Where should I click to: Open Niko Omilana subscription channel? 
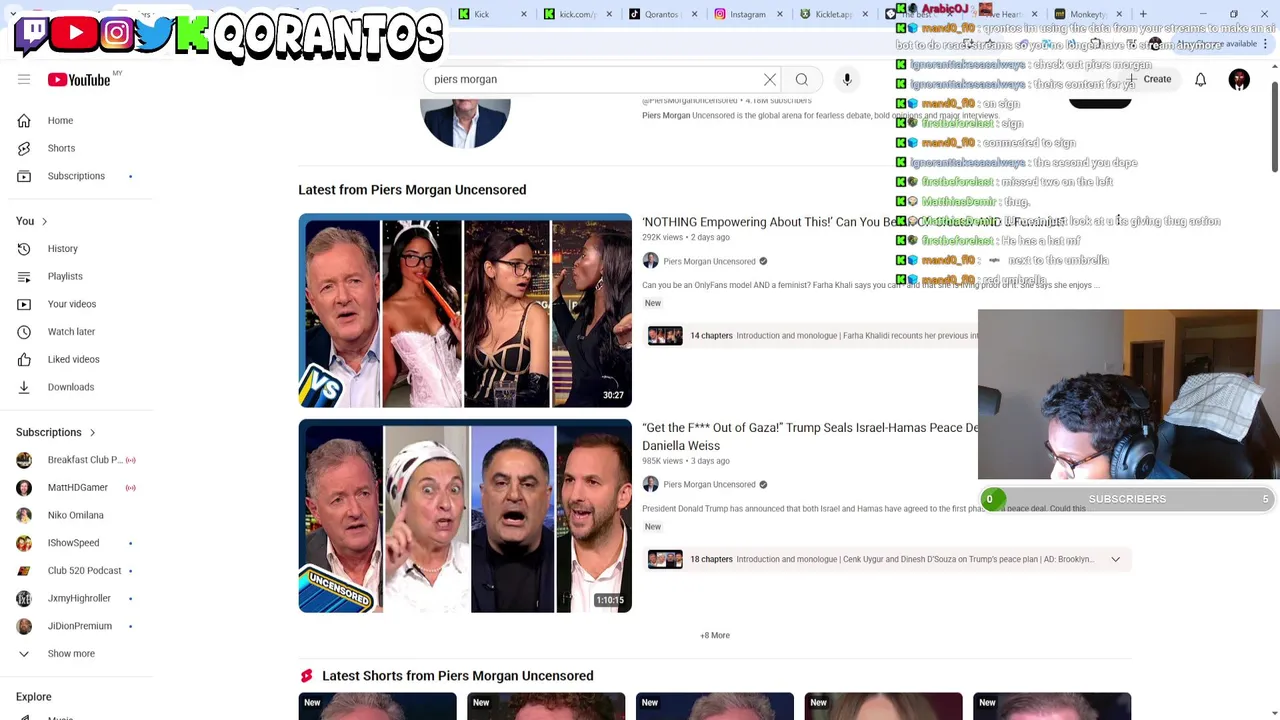point(76,515)
